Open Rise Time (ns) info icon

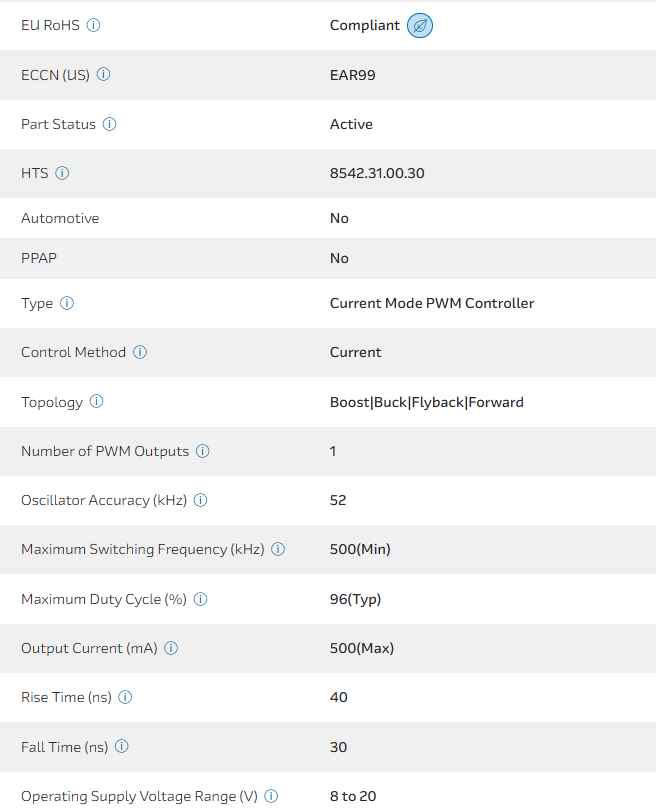pyautogui.click(x=126, y=697)
